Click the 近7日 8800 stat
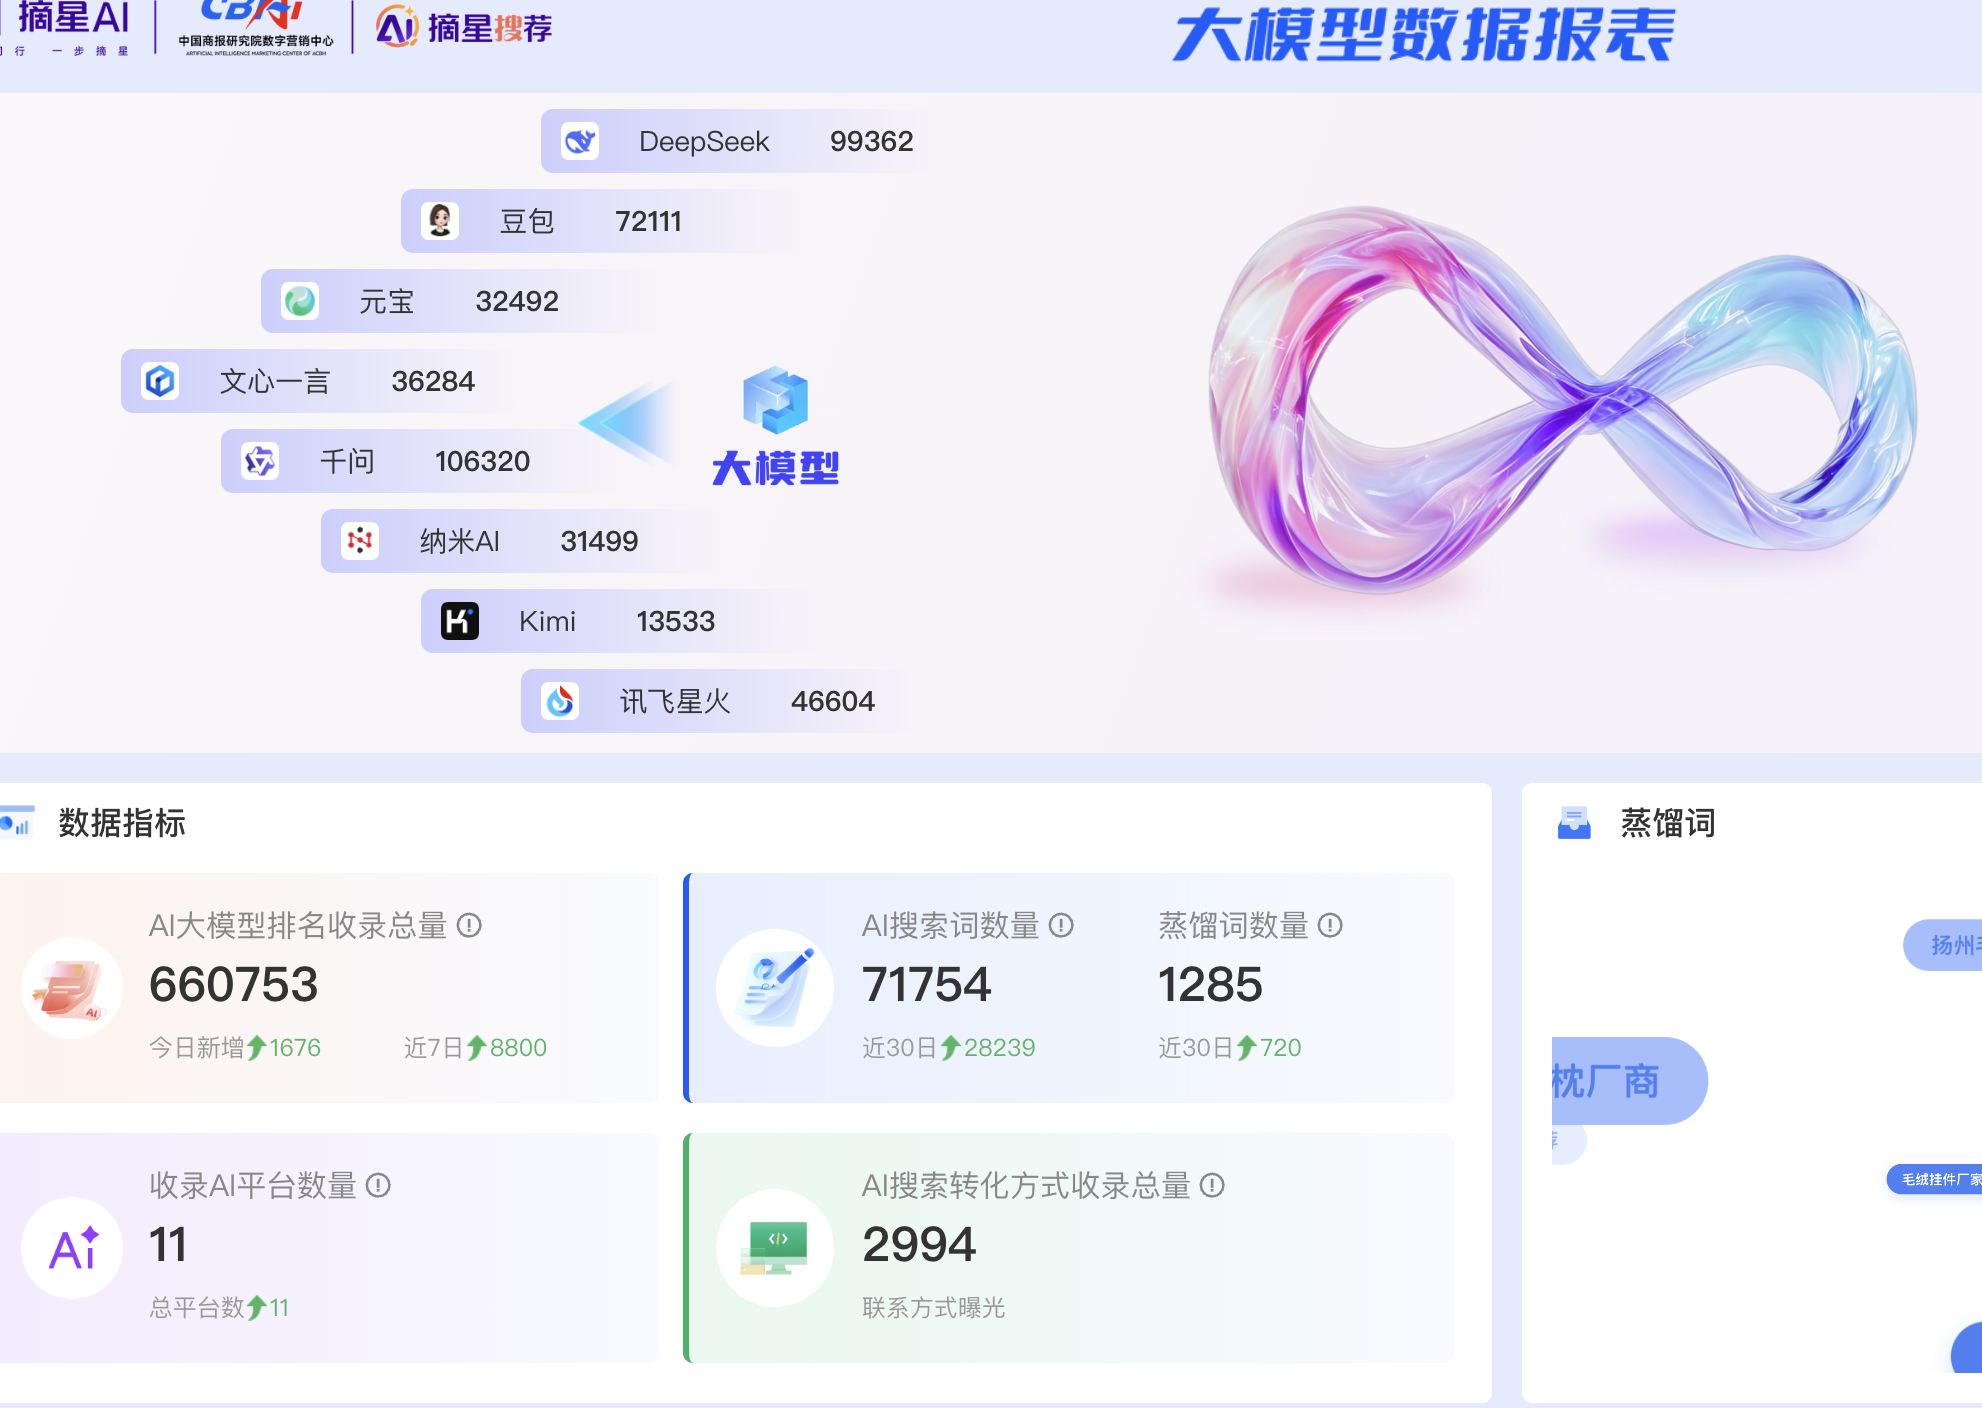The image size is (1982, 1408). 475,1047
